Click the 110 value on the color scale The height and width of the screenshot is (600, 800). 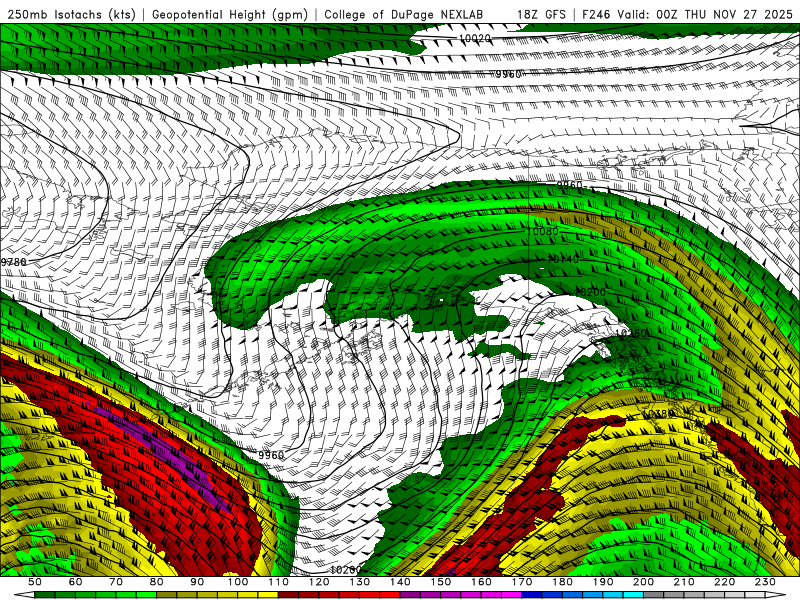[x=279, y=582]
